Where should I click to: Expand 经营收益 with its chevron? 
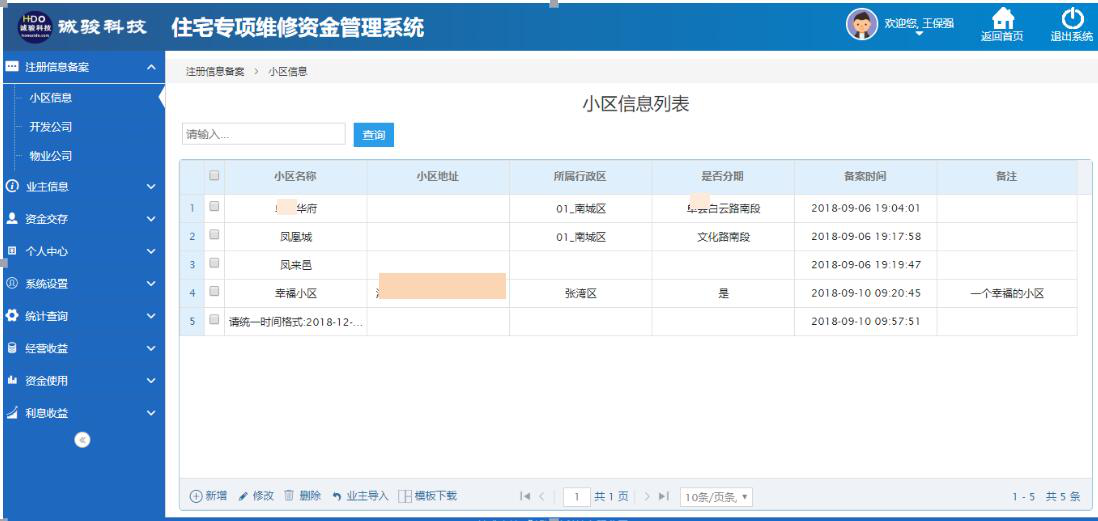coord(151,348)
